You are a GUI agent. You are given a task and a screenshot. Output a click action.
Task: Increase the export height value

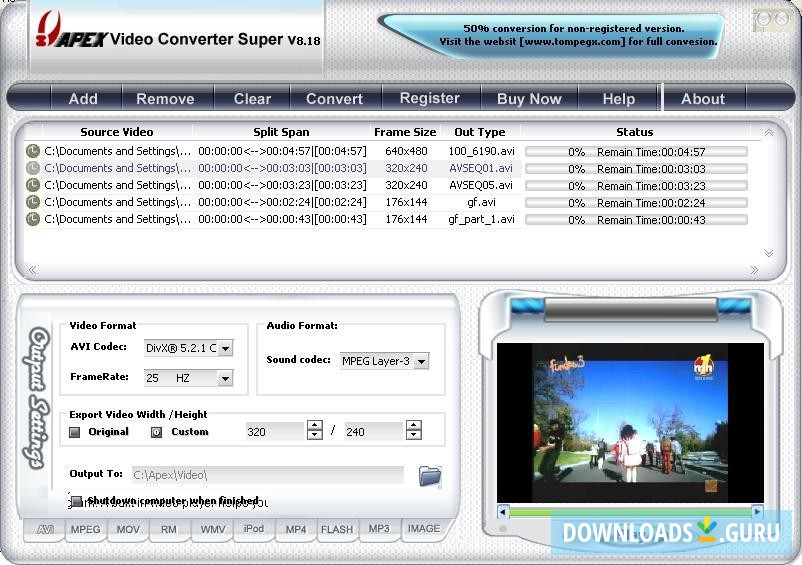click(414, 425)
